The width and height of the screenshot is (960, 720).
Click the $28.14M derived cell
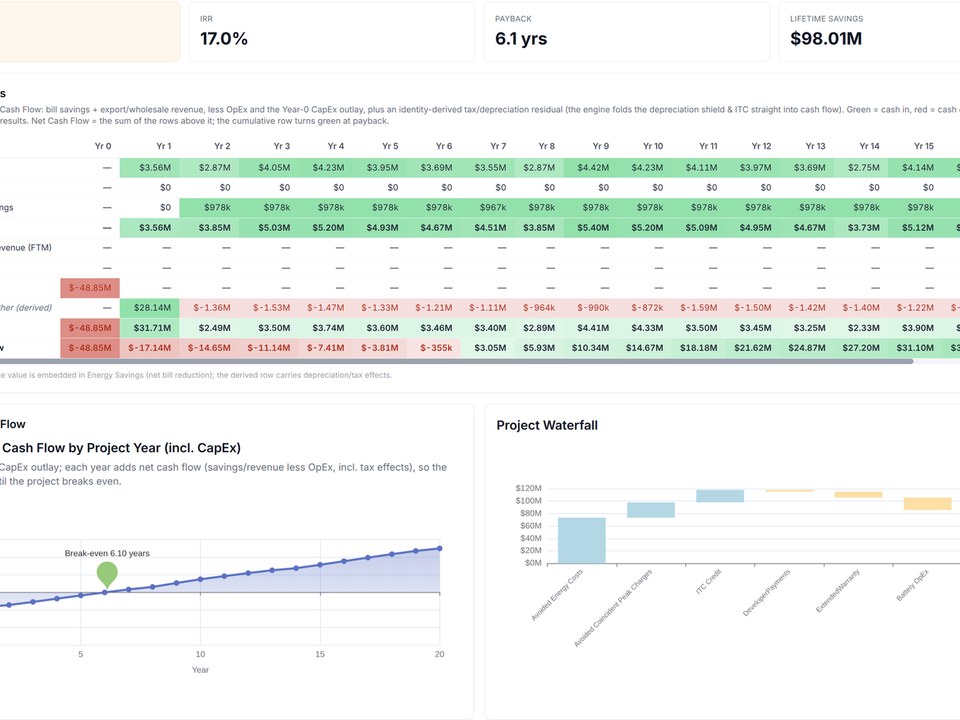[149, 308]
